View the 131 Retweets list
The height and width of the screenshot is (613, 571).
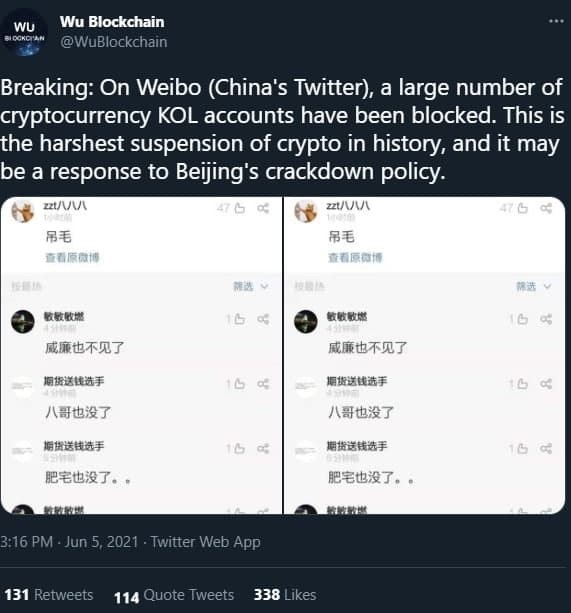pyautogui.click(x=49, y=595)
